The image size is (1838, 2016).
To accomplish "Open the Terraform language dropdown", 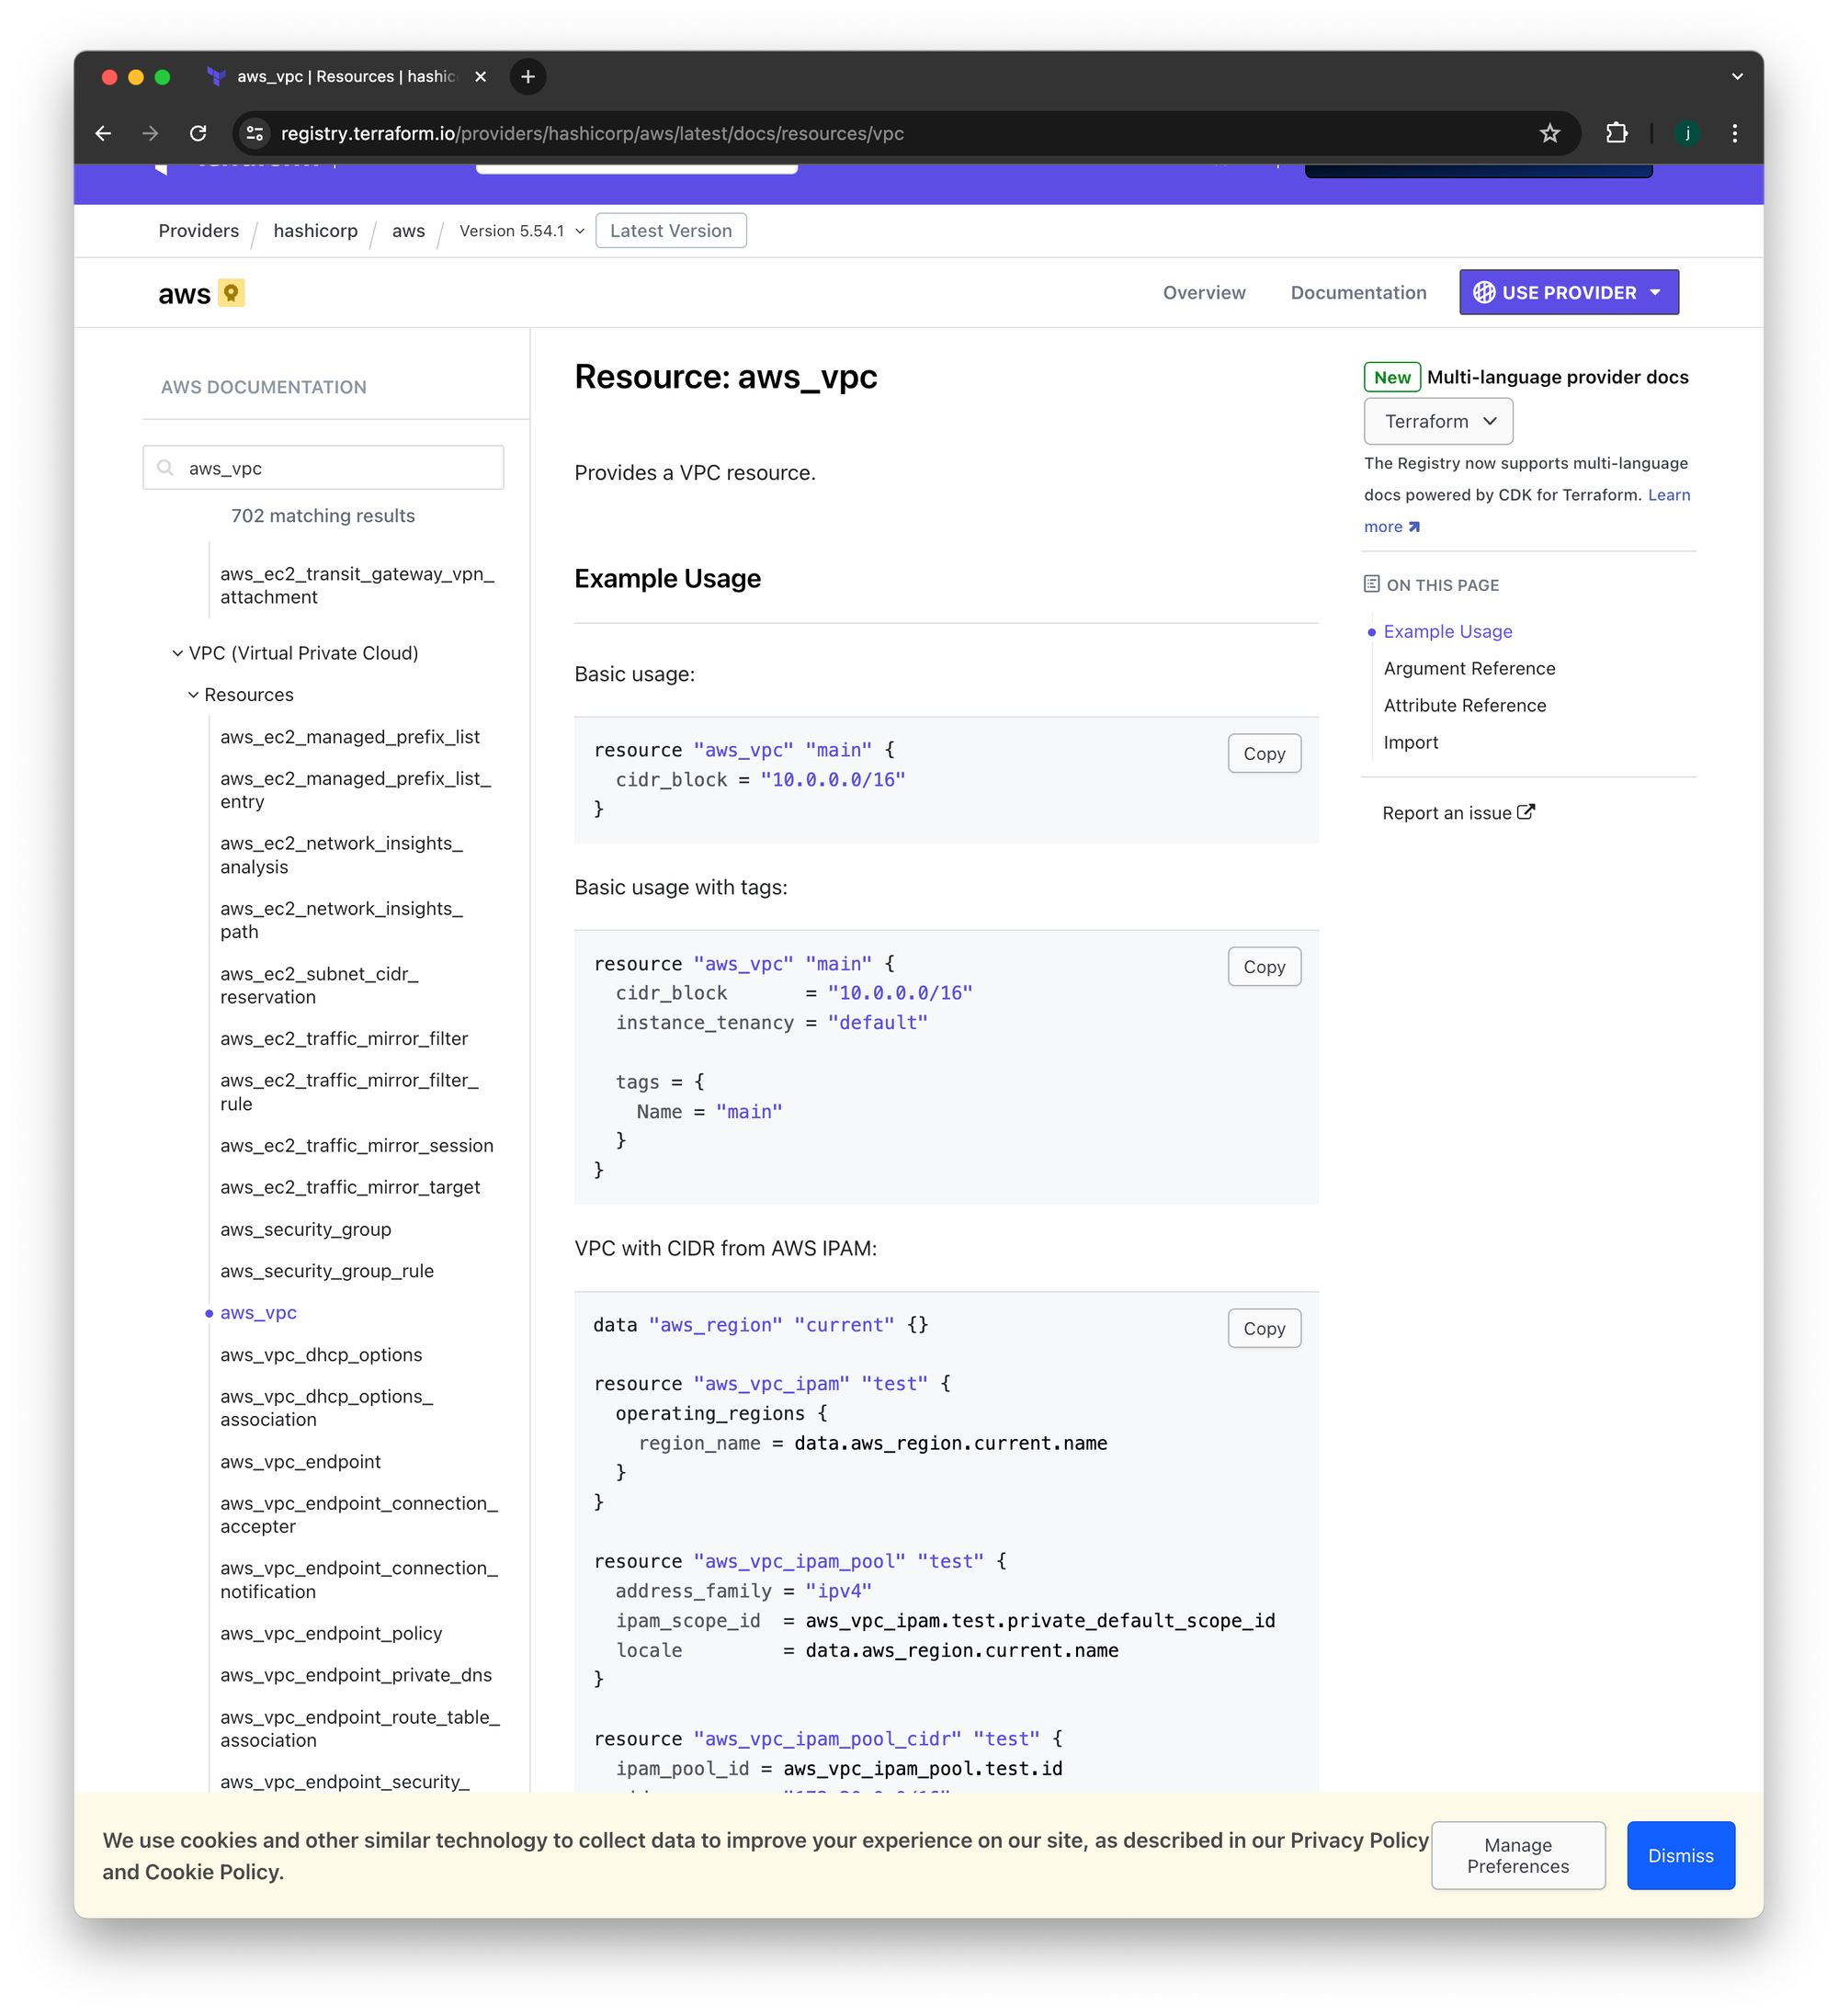I will click(x=1438, y=421).
